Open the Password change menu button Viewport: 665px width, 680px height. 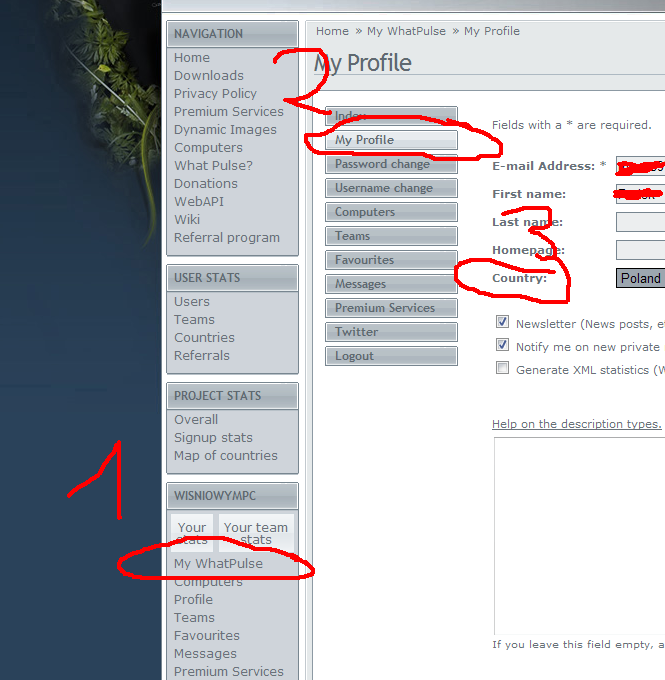pyautogui.click(x=391, y=164)
